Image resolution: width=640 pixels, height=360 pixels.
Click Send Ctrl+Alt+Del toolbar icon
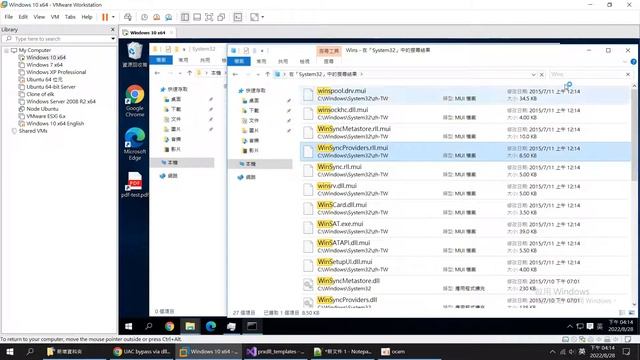pyautogui.click(x=128, y=17)
